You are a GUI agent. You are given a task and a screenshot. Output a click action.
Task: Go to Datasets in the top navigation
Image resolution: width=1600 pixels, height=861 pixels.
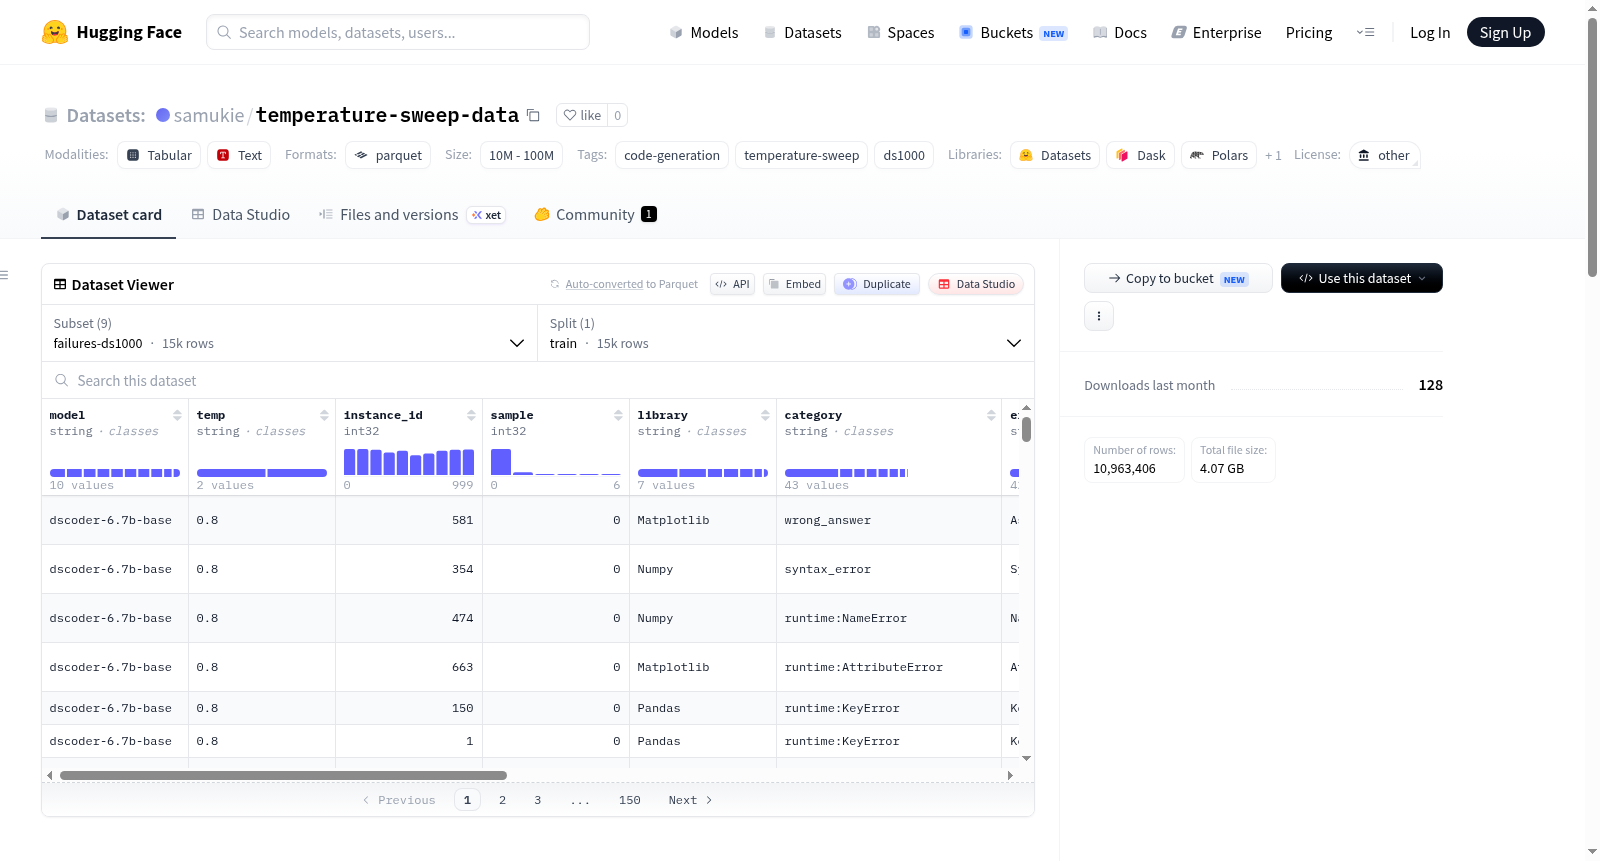point(803,33)
